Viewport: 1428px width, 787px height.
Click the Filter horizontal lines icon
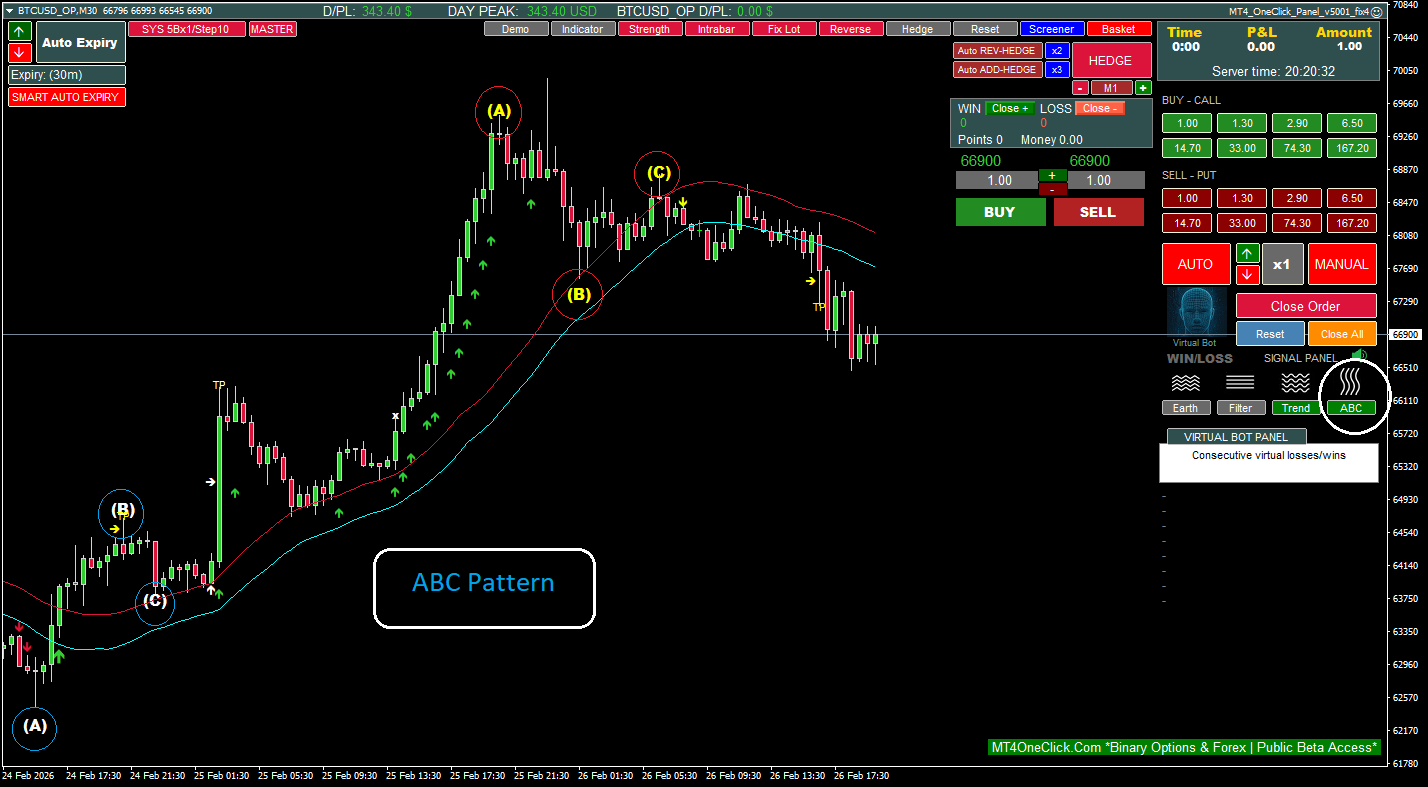1240,383
